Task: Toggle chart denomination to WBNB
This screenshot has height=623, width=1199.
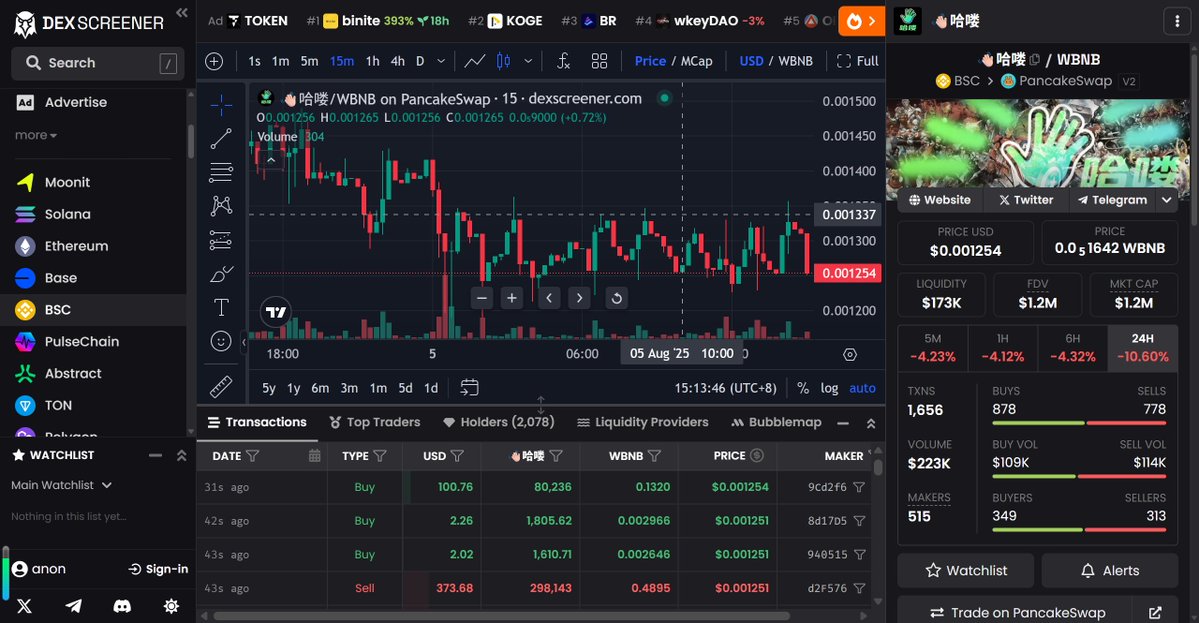Action: (795, 61)
